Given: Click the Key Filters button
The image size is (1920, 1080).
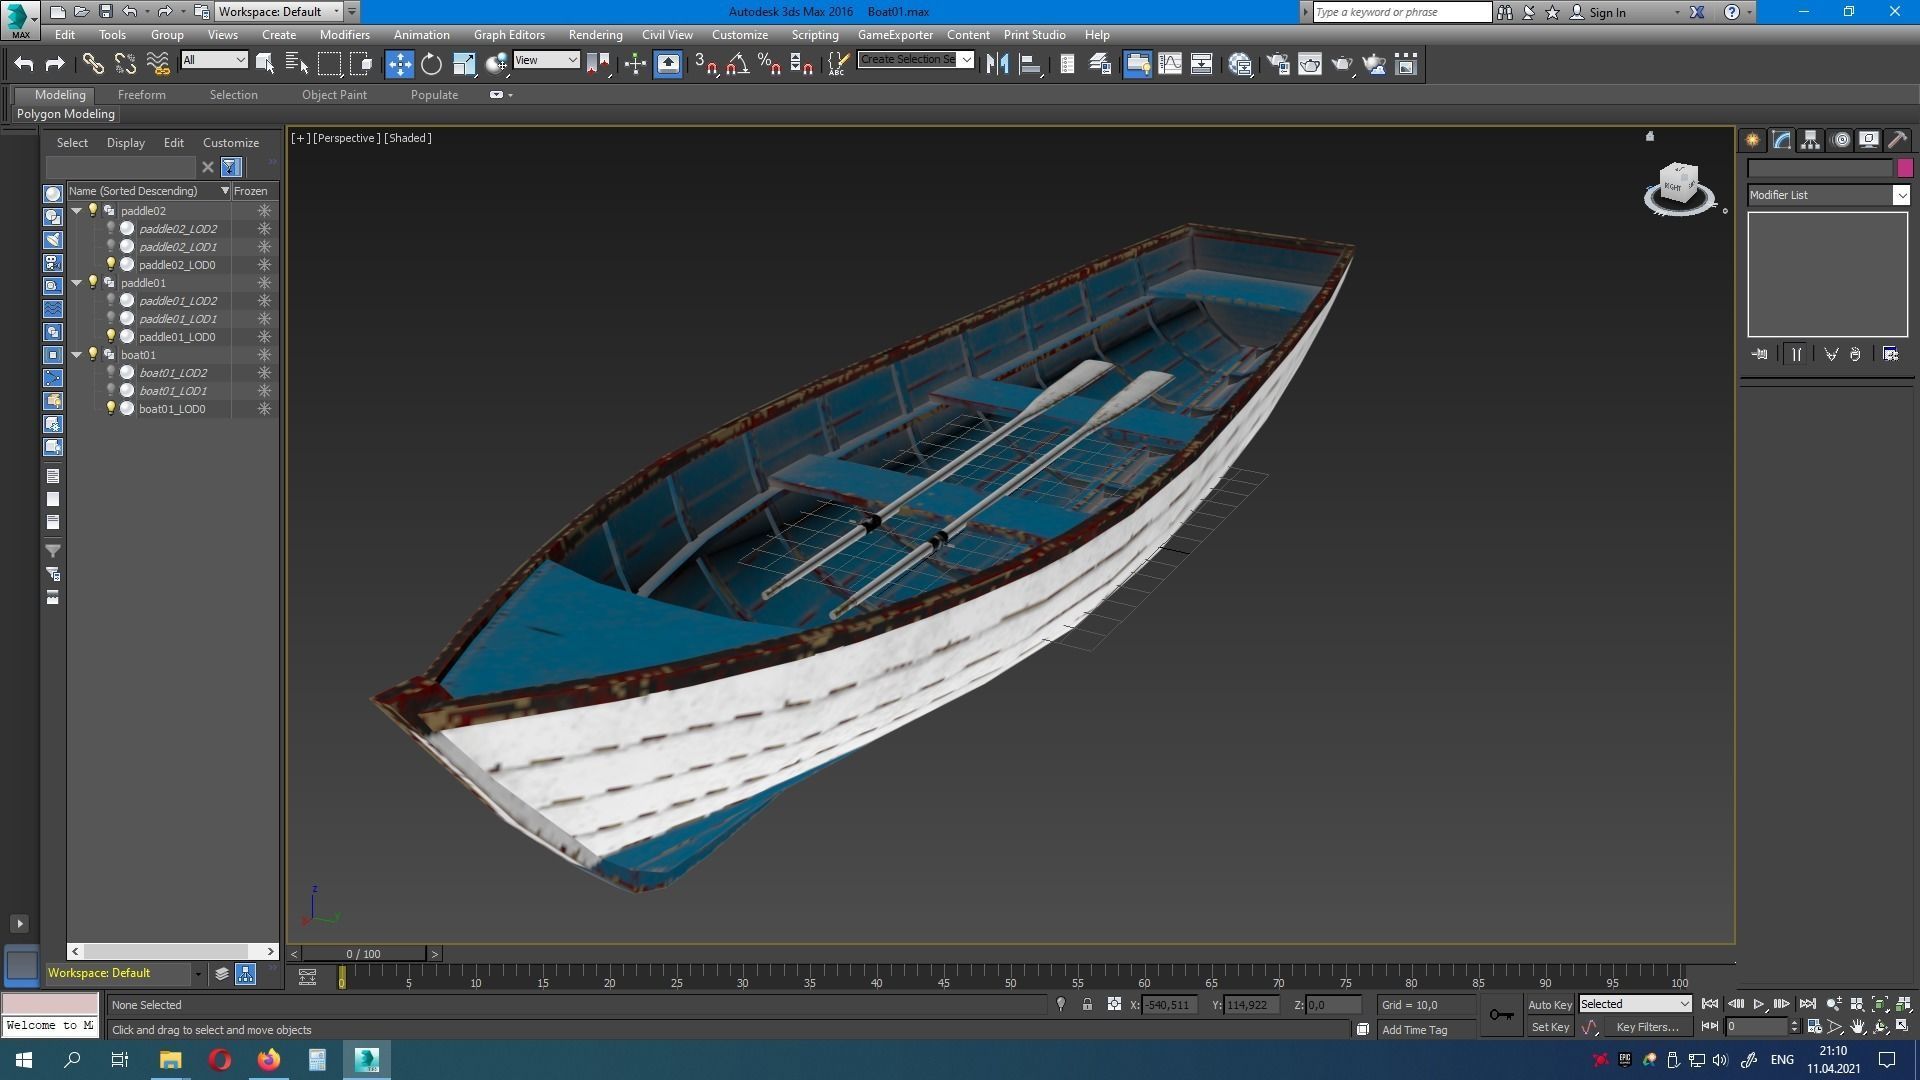Looking at the screenshot, I should (x=1647, y=1027).
